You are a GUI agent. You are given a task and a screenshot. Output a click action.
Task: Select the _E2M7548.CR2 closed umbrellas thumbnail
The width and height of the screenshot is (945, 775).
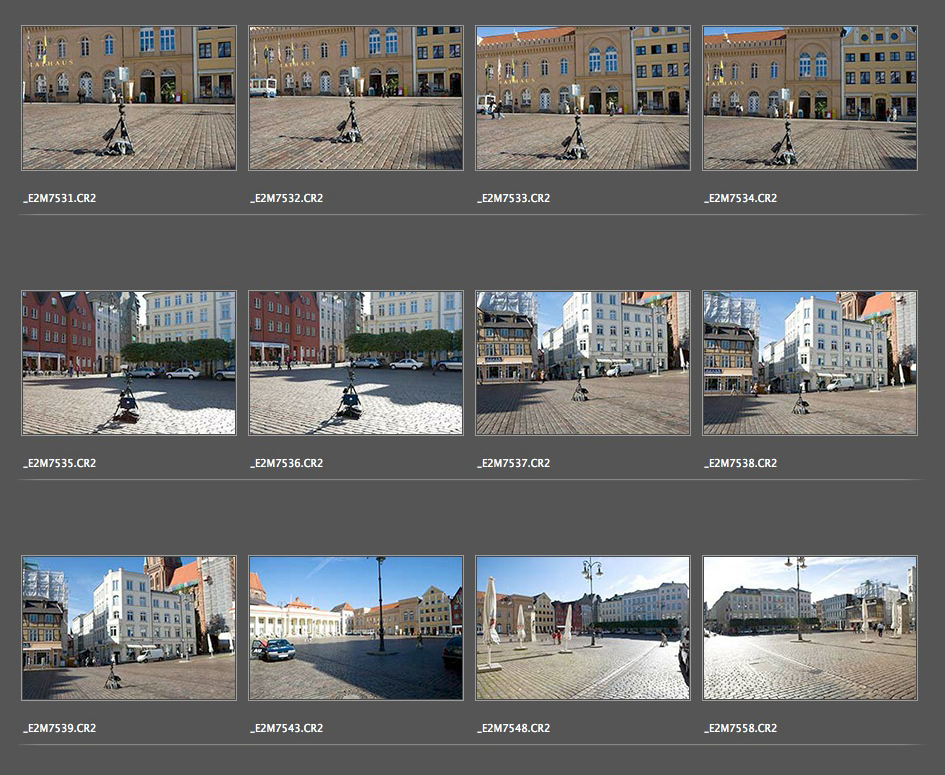pos(583,628)
